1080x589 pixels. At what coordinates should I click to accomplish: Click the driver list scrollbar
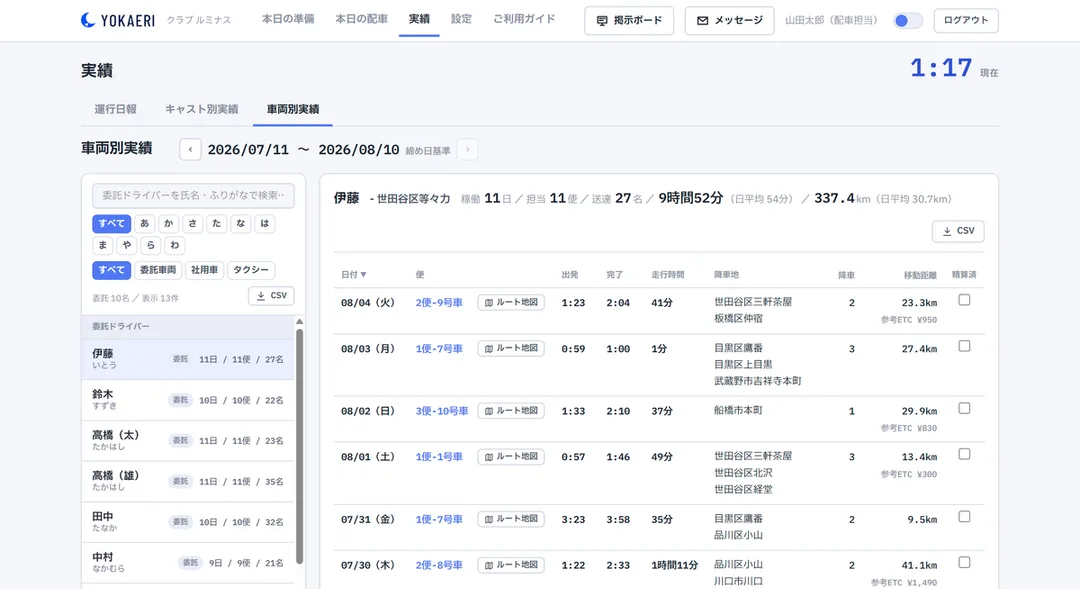300,445
